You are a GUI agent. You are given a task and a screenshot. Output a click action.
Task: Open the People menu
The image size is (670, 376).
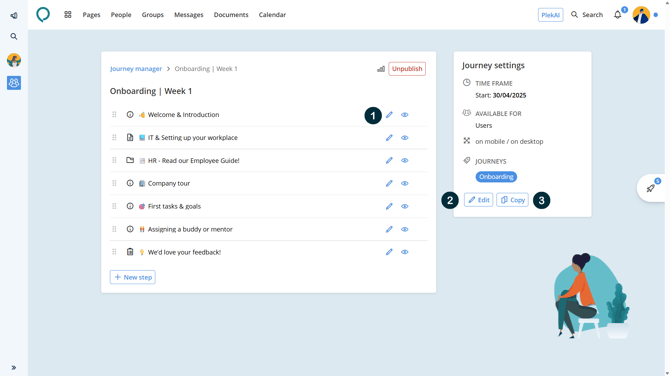click(x=121, y=15)
